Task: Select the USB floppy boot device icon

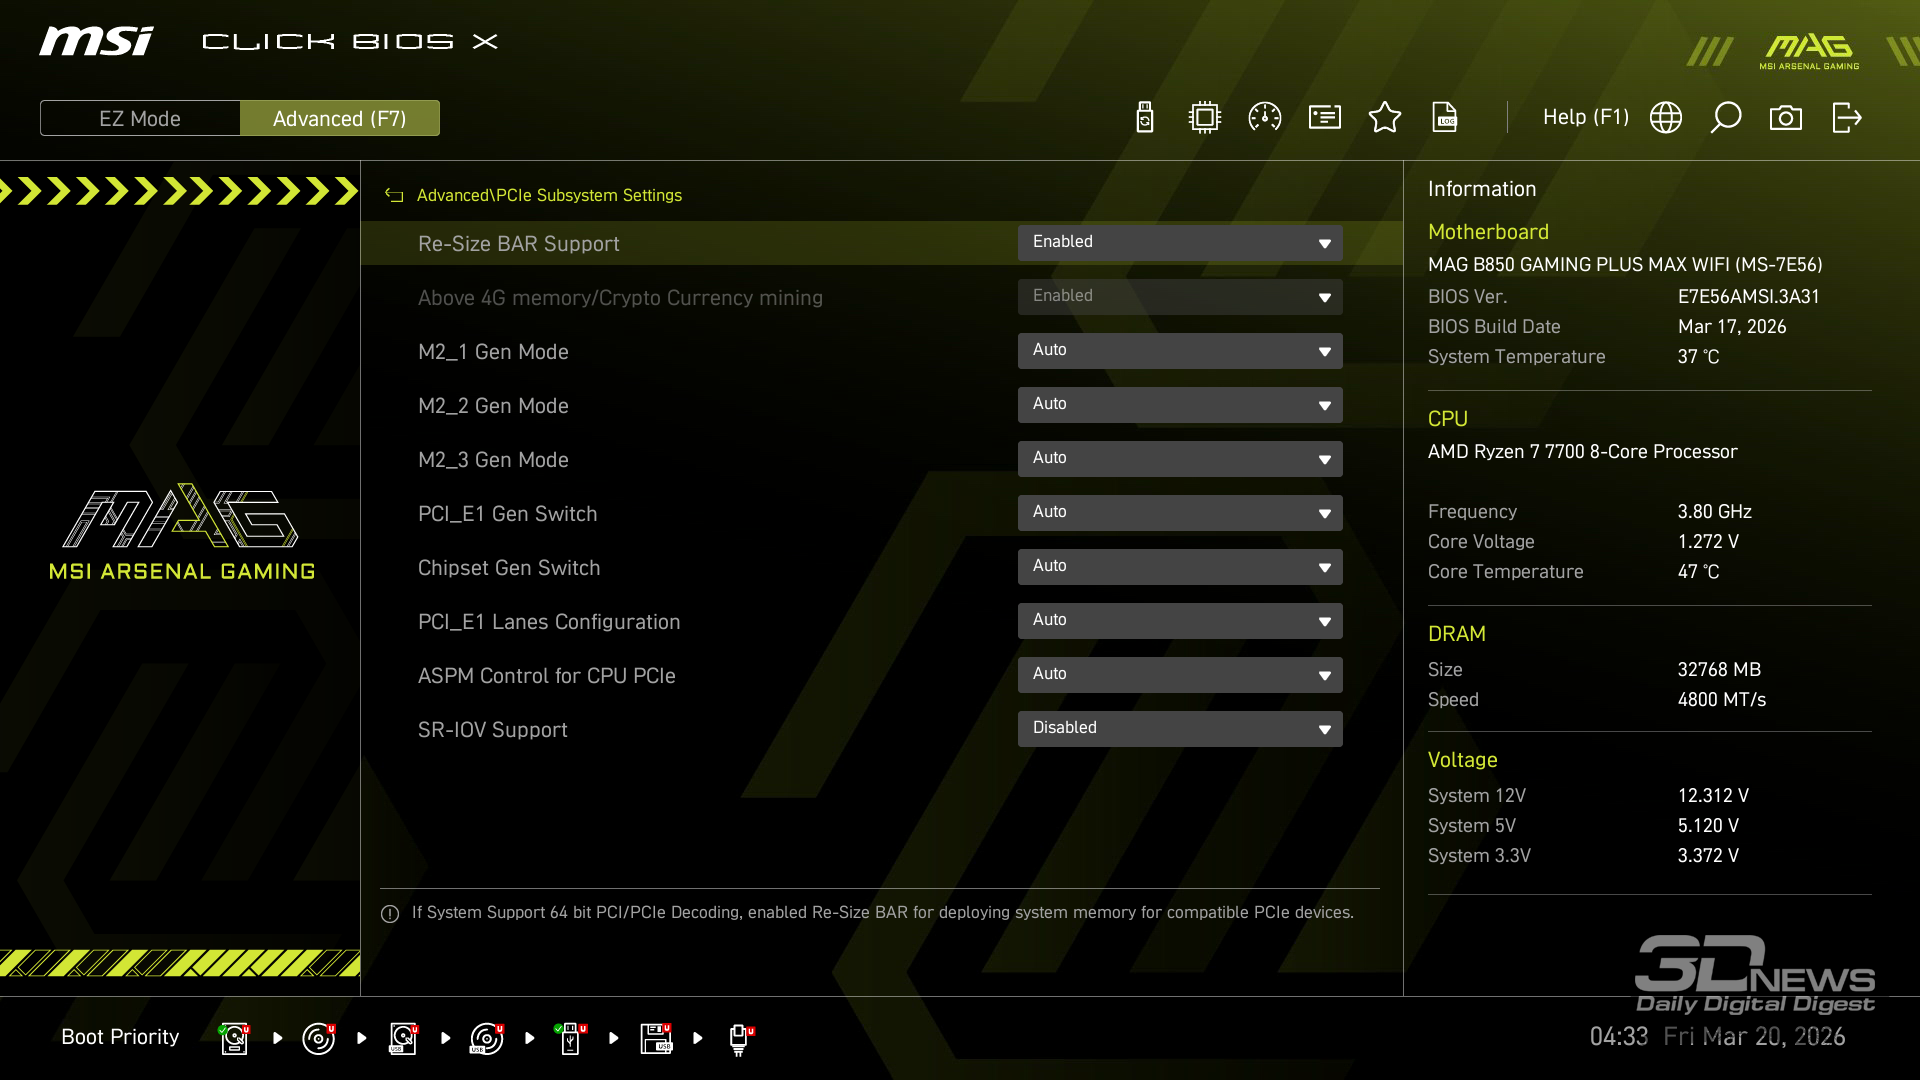Action: [657, 1038]
